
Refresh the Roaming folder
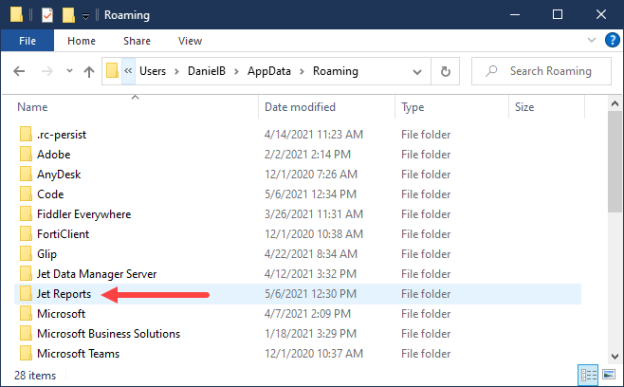point(445,71)
